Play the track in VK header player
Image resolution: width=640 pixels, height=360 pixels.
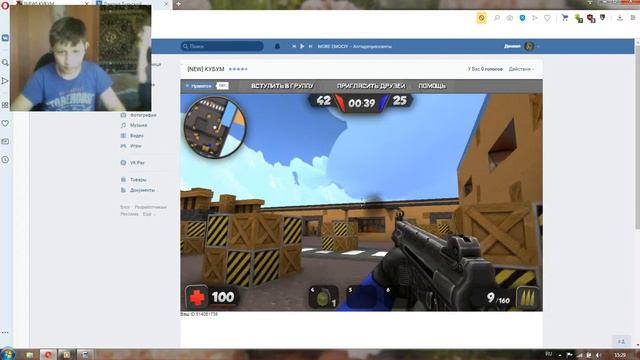coord(302,47)
